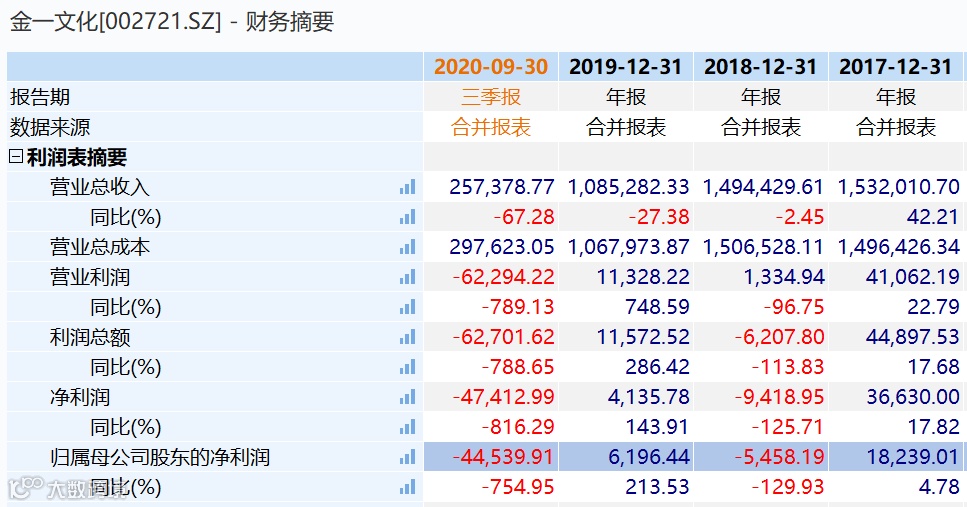Click highlighted value -5,458.19

point(780,458)
